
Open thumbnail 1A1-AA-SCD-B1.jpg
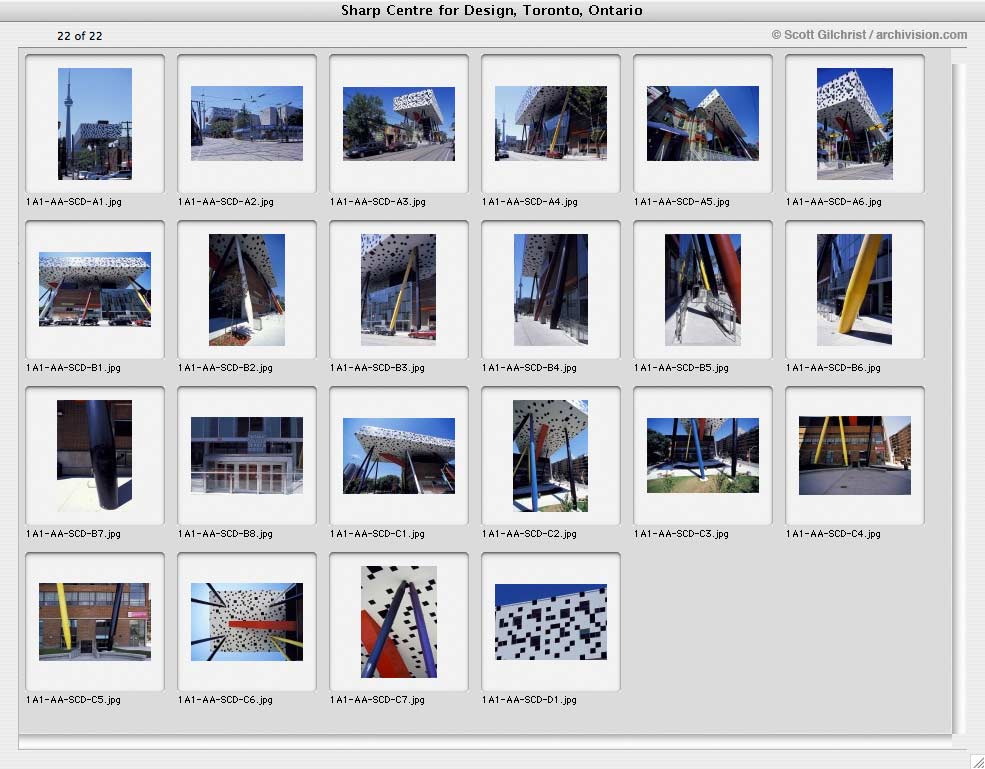tap(95, 290)
